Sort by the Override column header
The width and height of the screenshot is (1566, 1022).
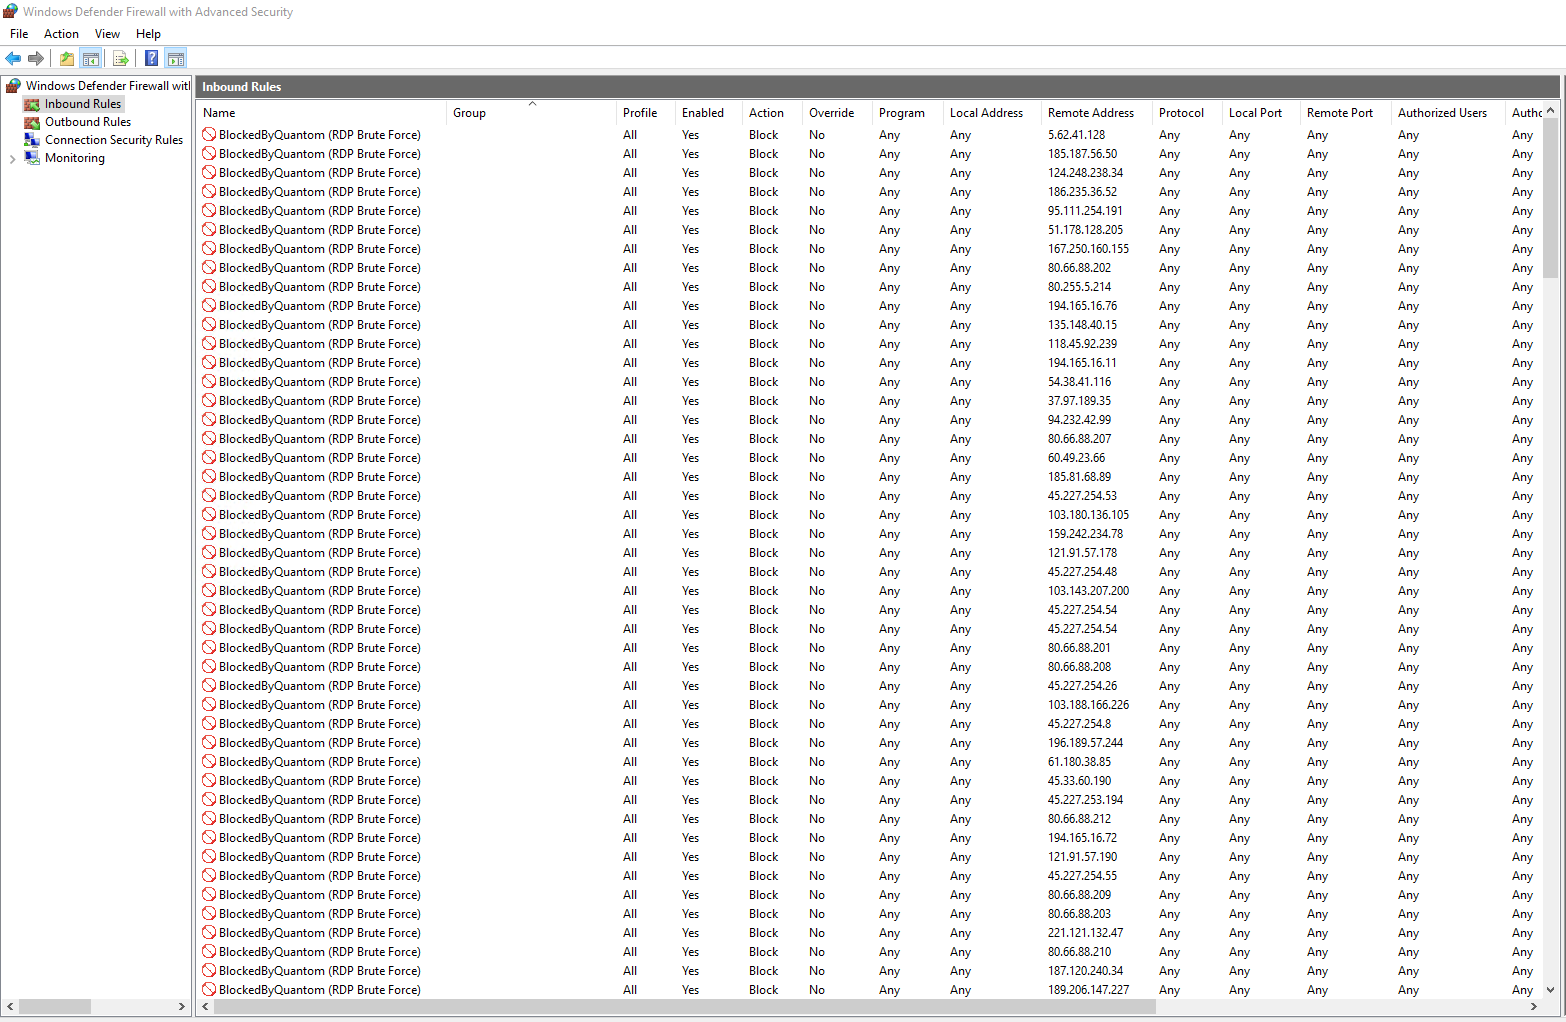[837, 113]
